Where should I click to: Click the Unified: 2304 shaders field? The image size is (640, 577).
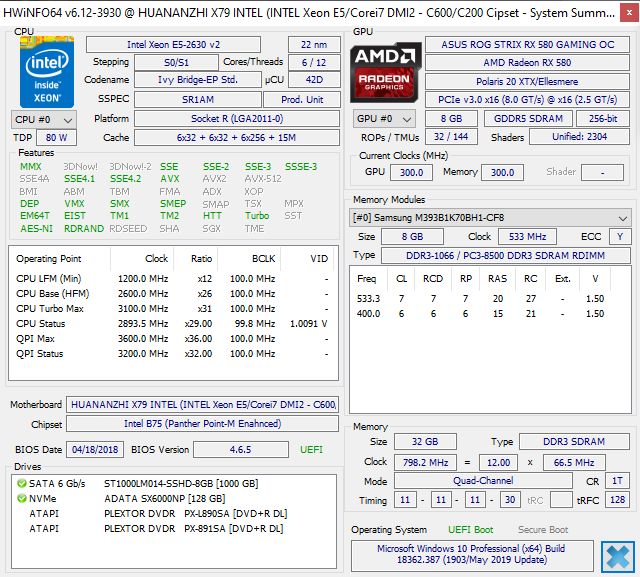point(580,137)
